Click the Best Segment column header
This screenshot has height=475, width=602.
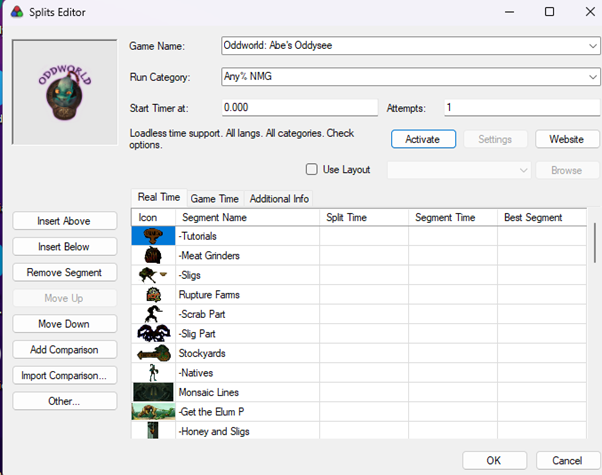pos(542,217)
